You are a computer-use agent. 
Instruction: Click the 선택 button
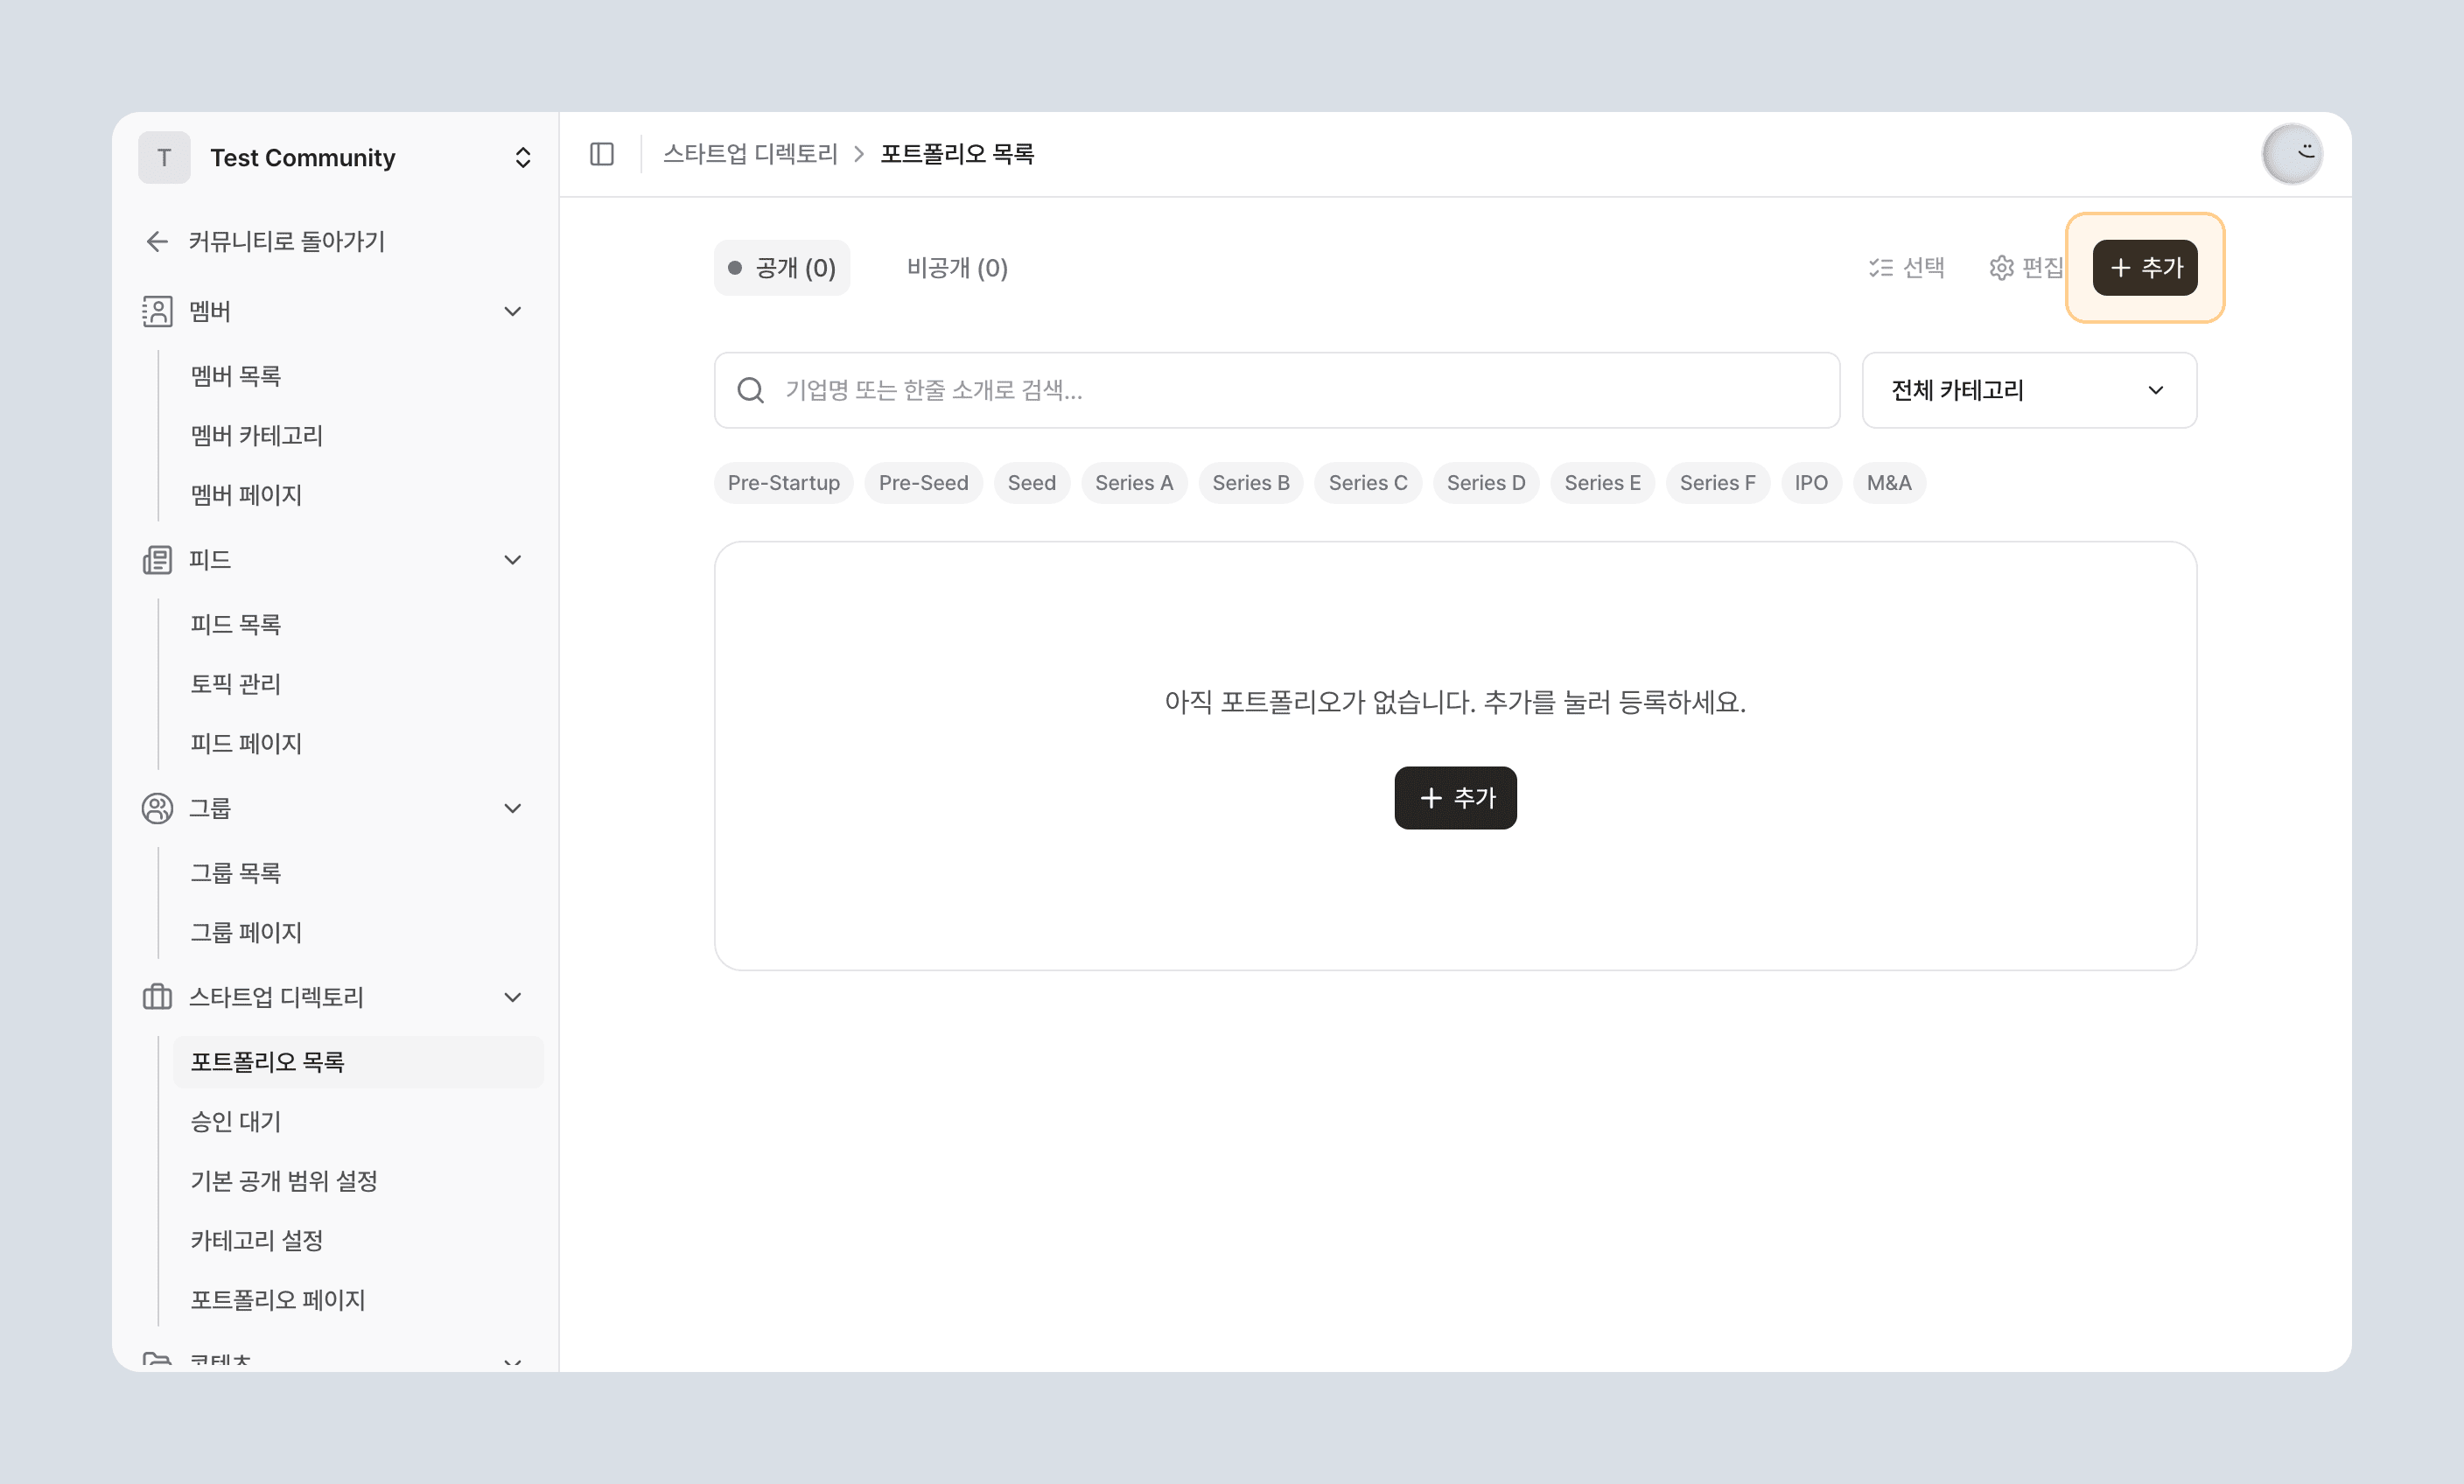point(1906,268)
